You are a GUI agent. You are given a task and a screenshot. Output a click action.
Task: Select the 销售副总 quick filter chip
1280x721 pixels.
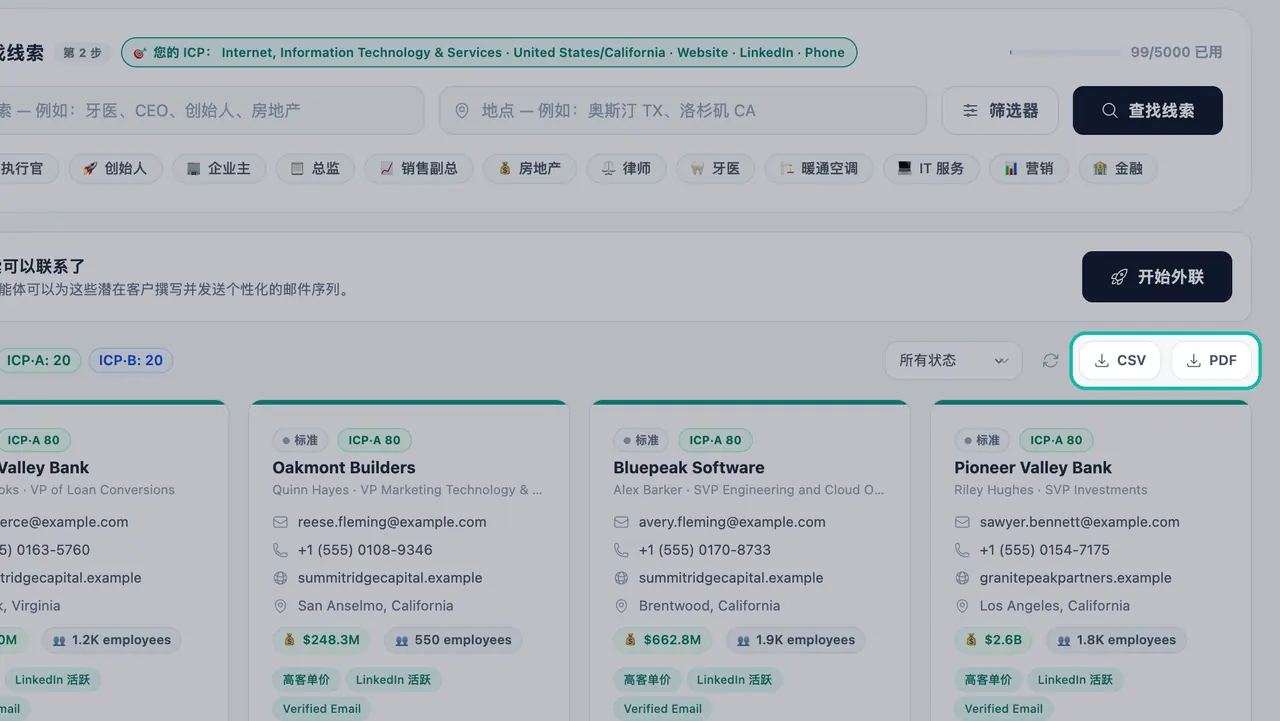tap(419, 169)
